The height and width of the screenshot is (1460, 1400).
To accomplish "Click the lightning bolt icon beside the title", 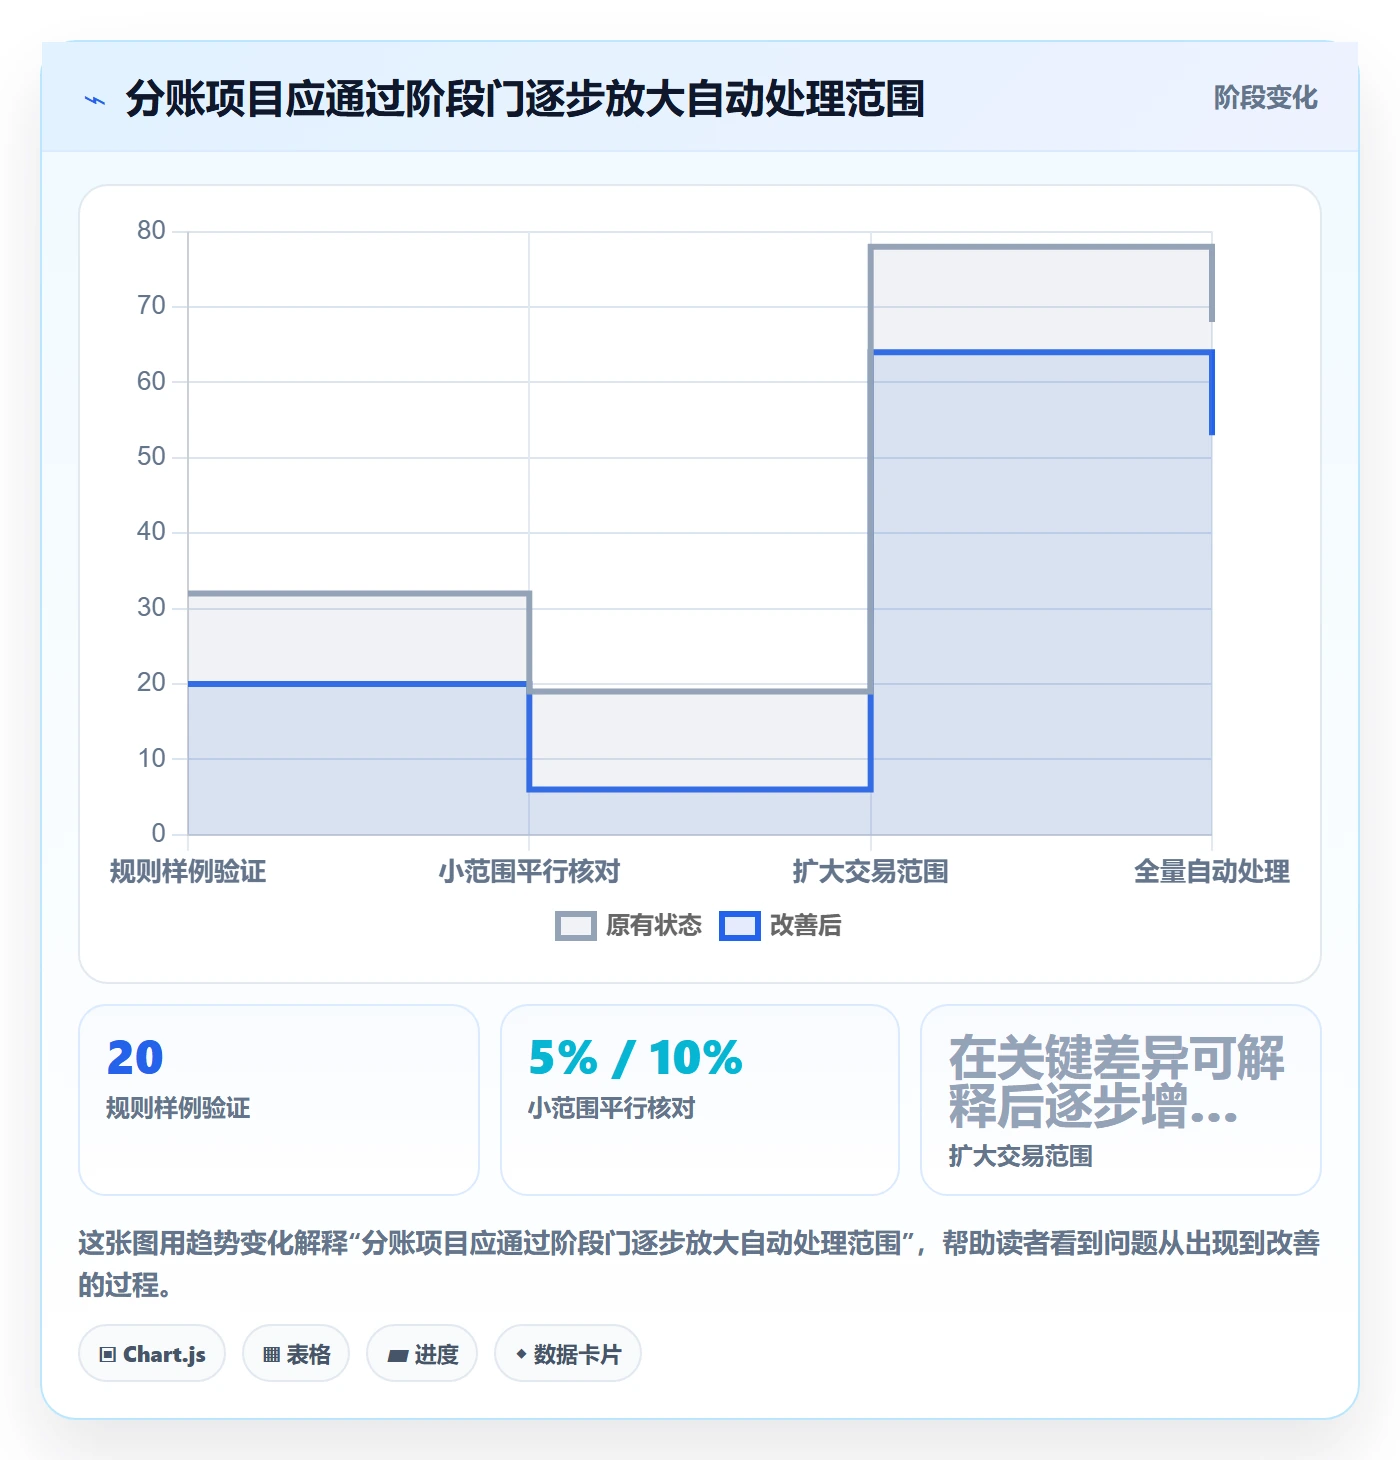I will pyautogui.click(x=95, y=100).
